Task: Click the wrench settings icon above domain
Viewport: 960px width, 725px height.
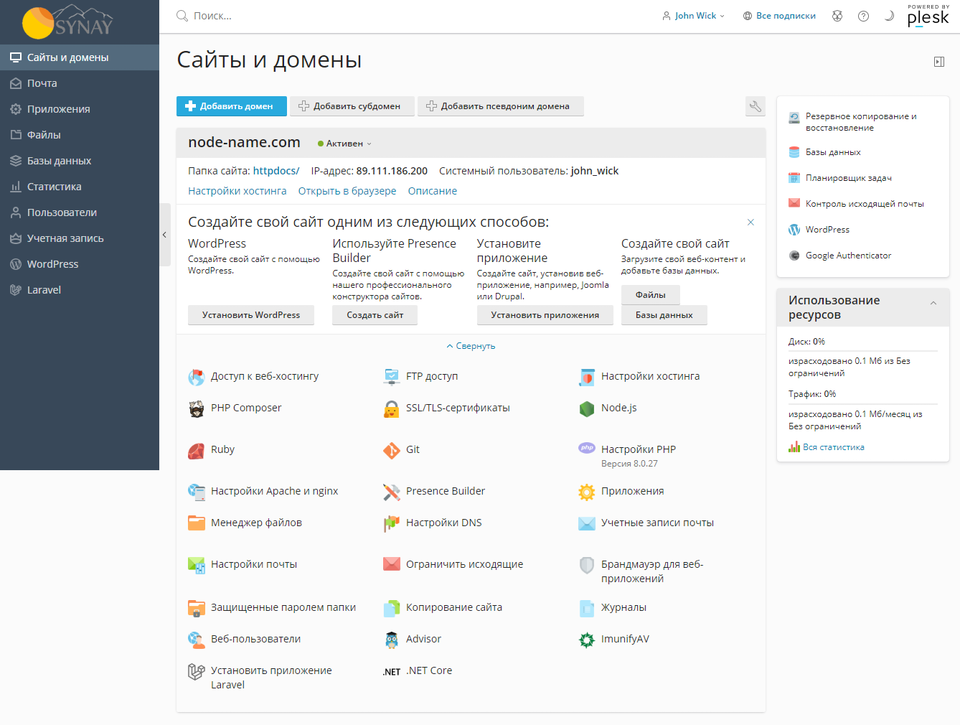Action: tap(756, 106)
